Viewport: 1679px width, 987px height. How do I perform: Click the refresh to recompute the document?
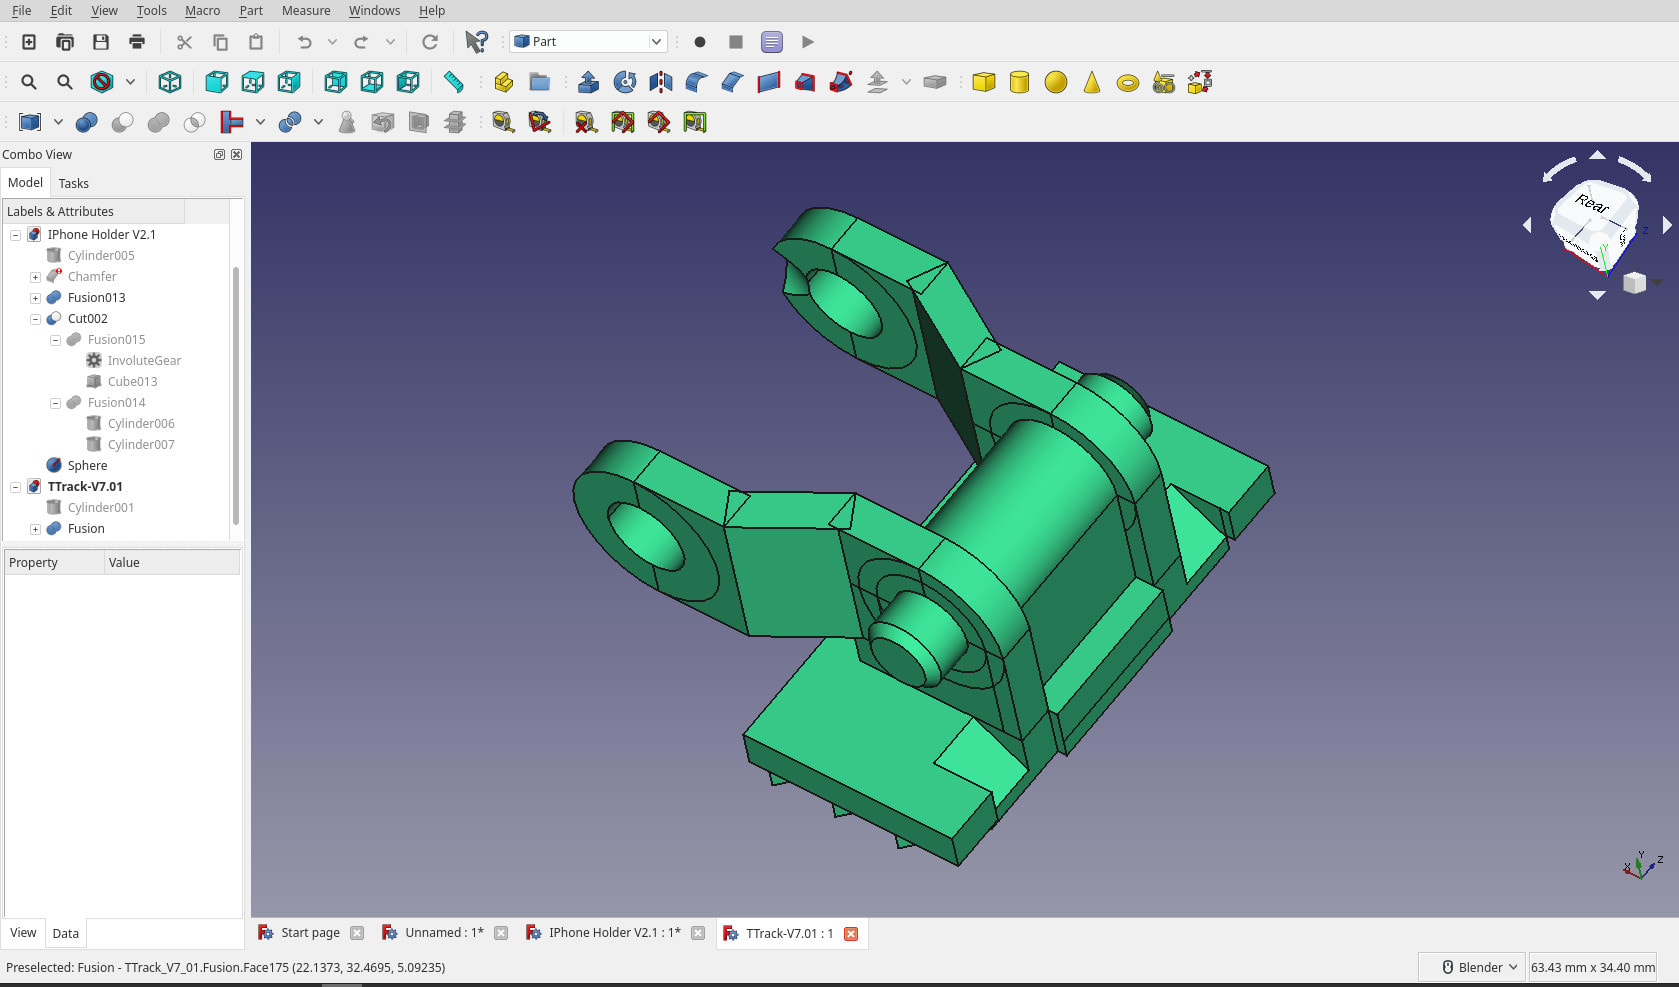tap(430, 42)
